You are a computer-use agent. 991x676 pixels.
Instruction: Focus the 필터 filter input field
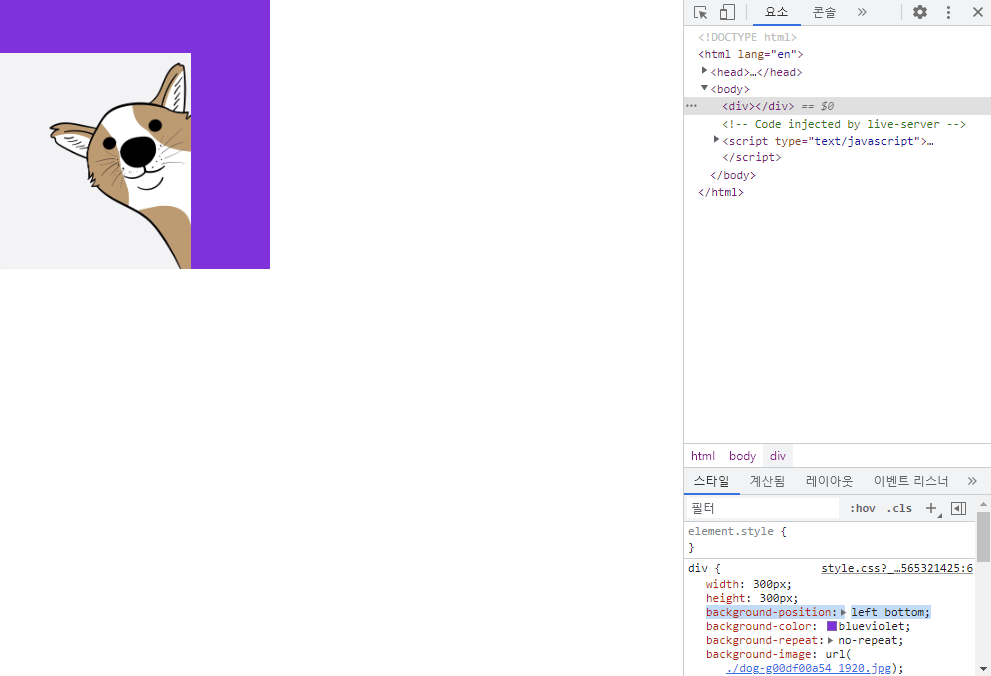[763, 508]
